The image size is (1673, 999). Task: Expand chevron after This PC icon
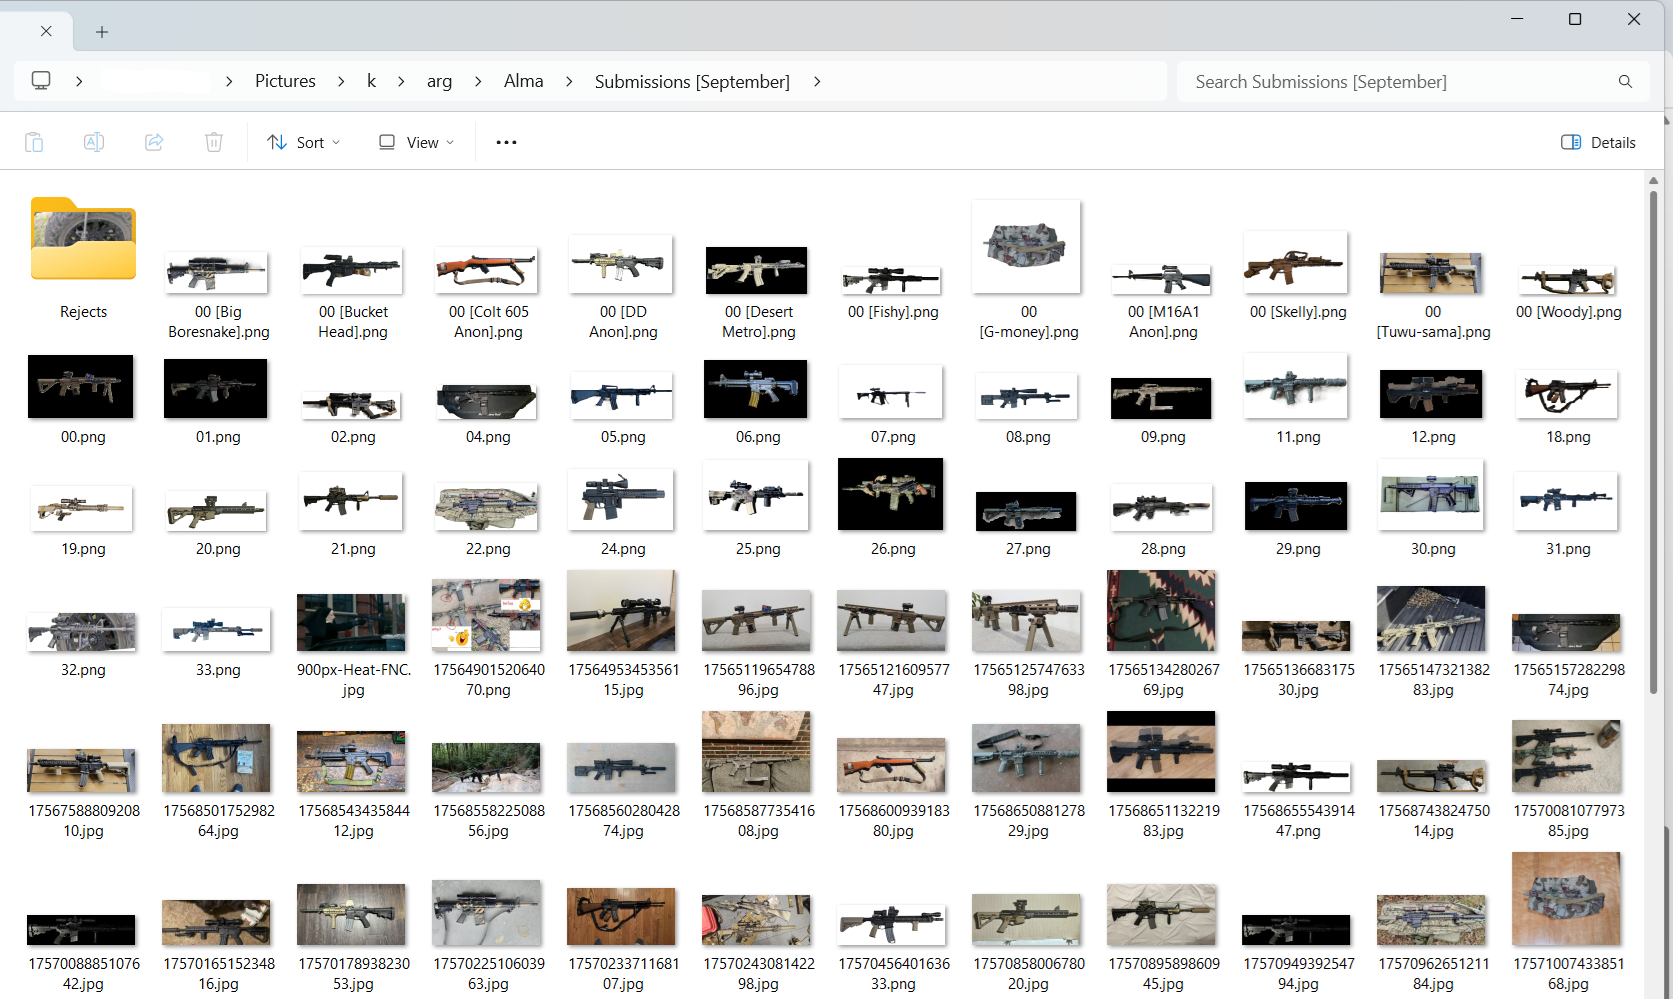click(x=79, y=81)
